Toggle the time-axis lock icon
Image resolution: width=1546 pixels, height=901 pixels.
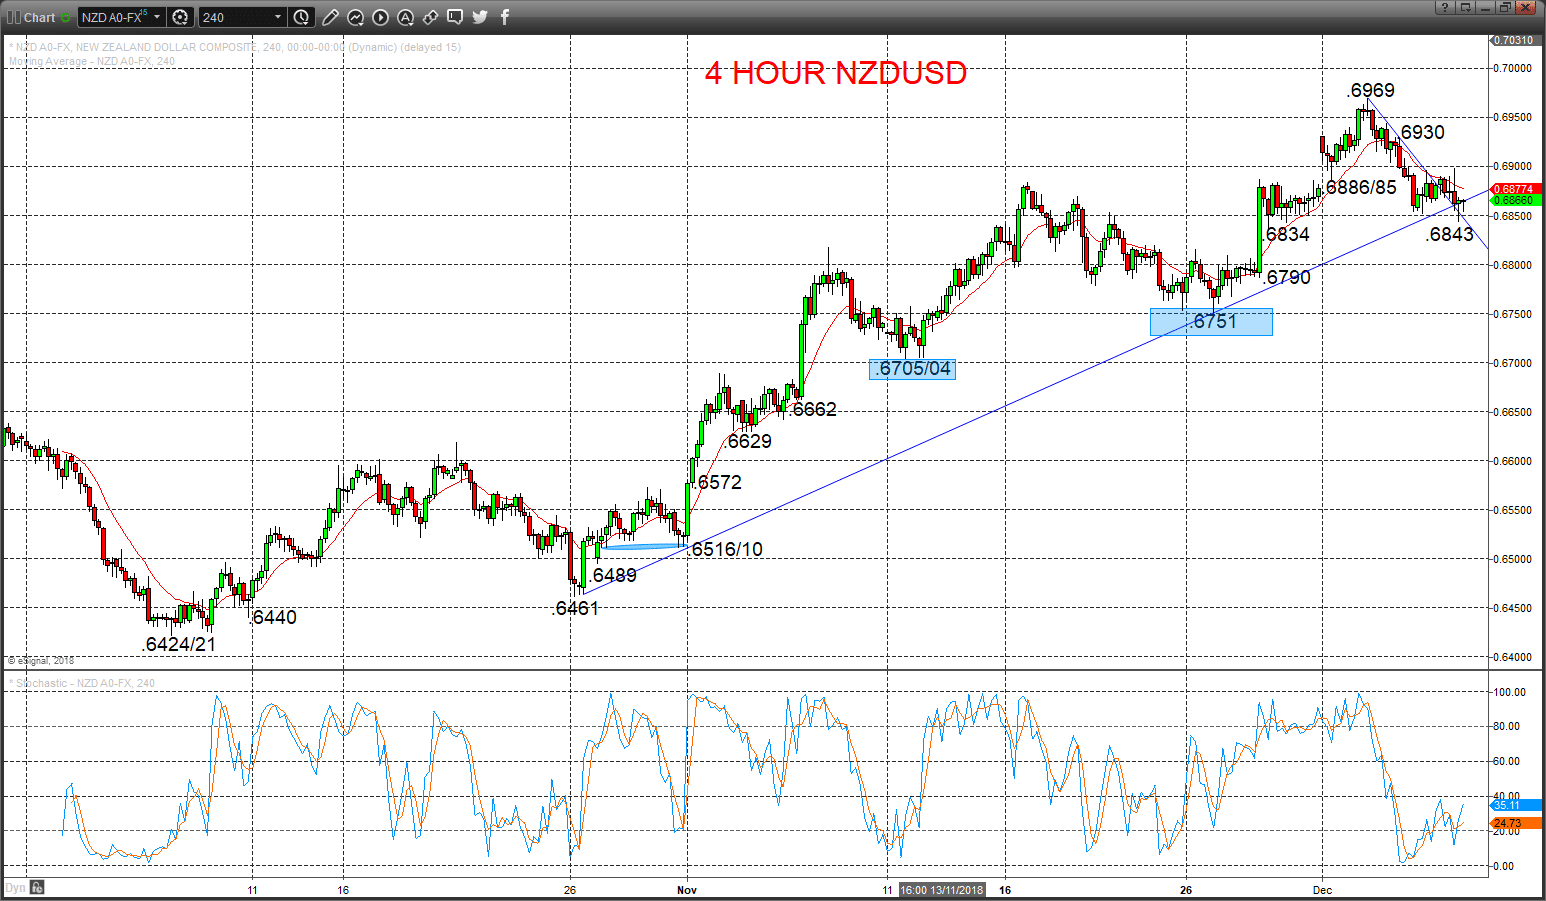[37, 887]
